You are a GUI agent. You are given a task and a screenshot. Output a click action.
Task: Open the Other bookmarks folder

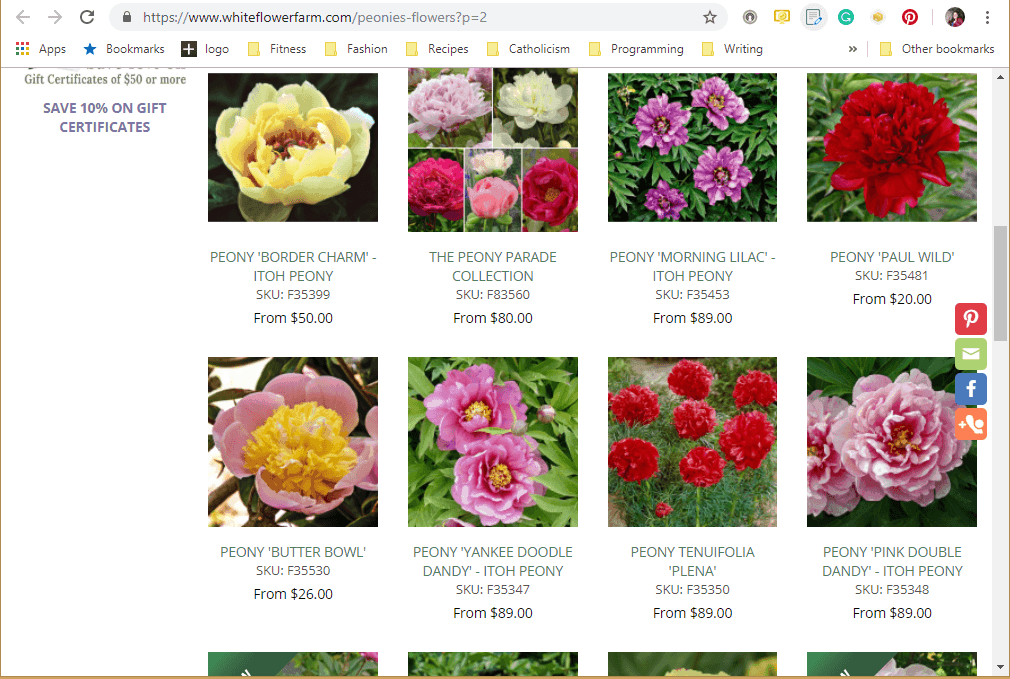(x=936, y=48)
